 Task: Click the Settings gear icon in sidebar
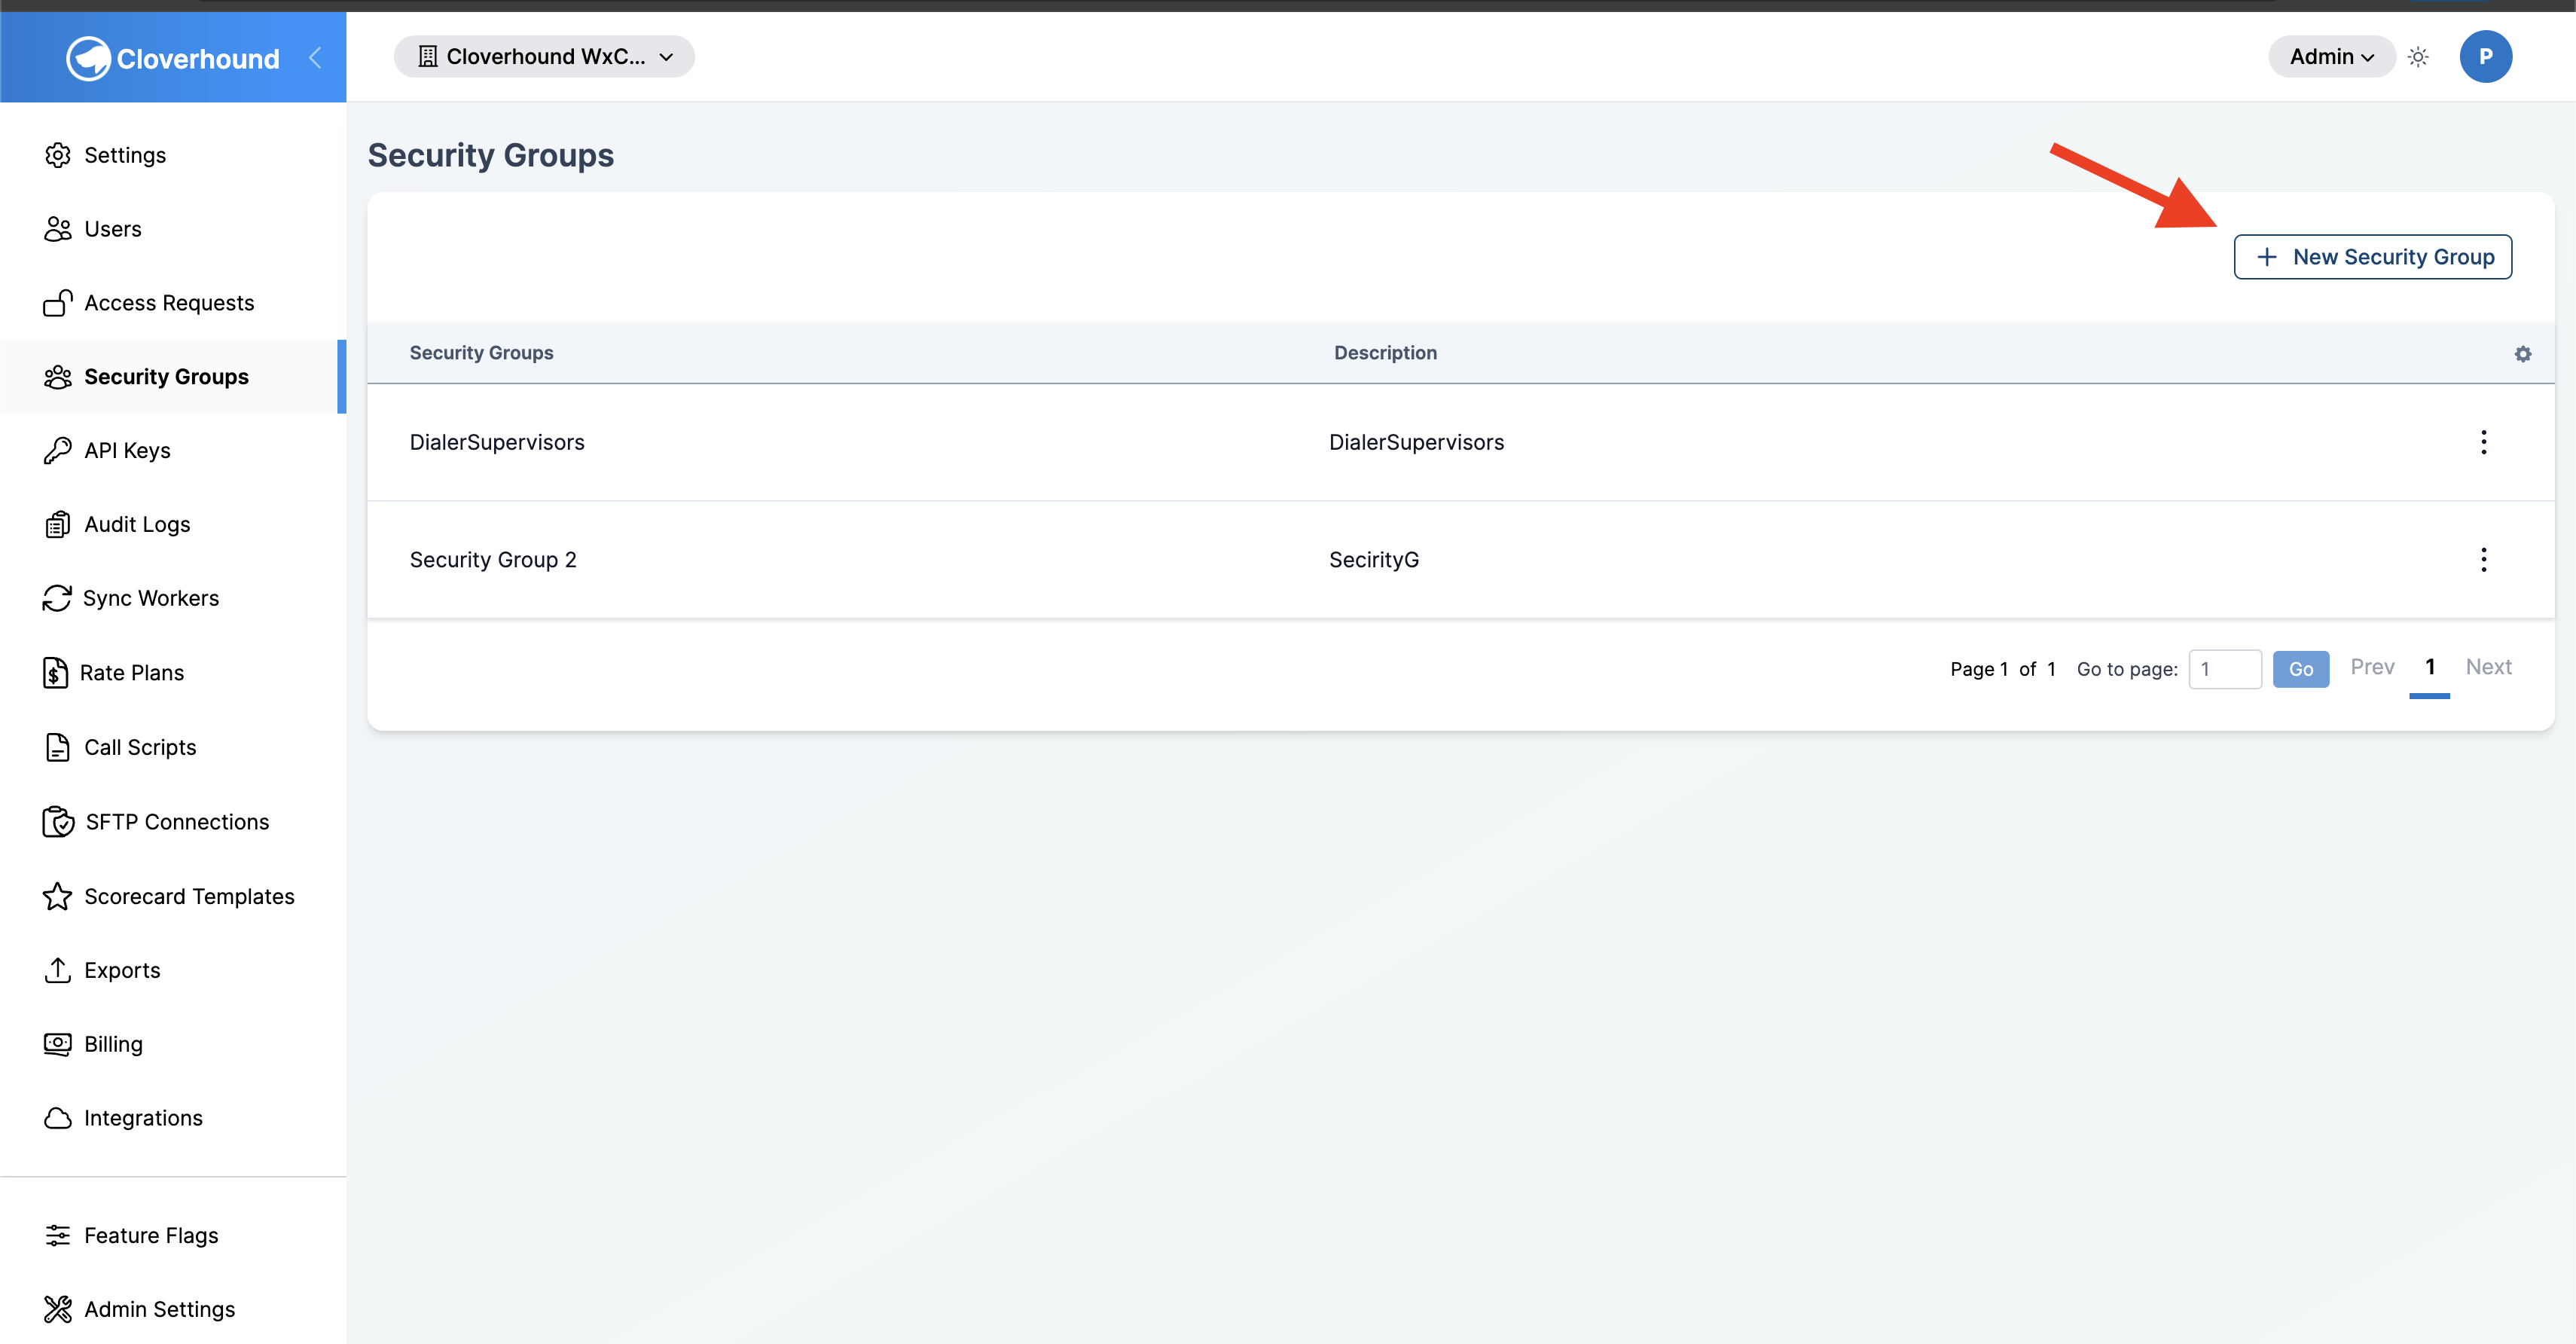point(58,155)
